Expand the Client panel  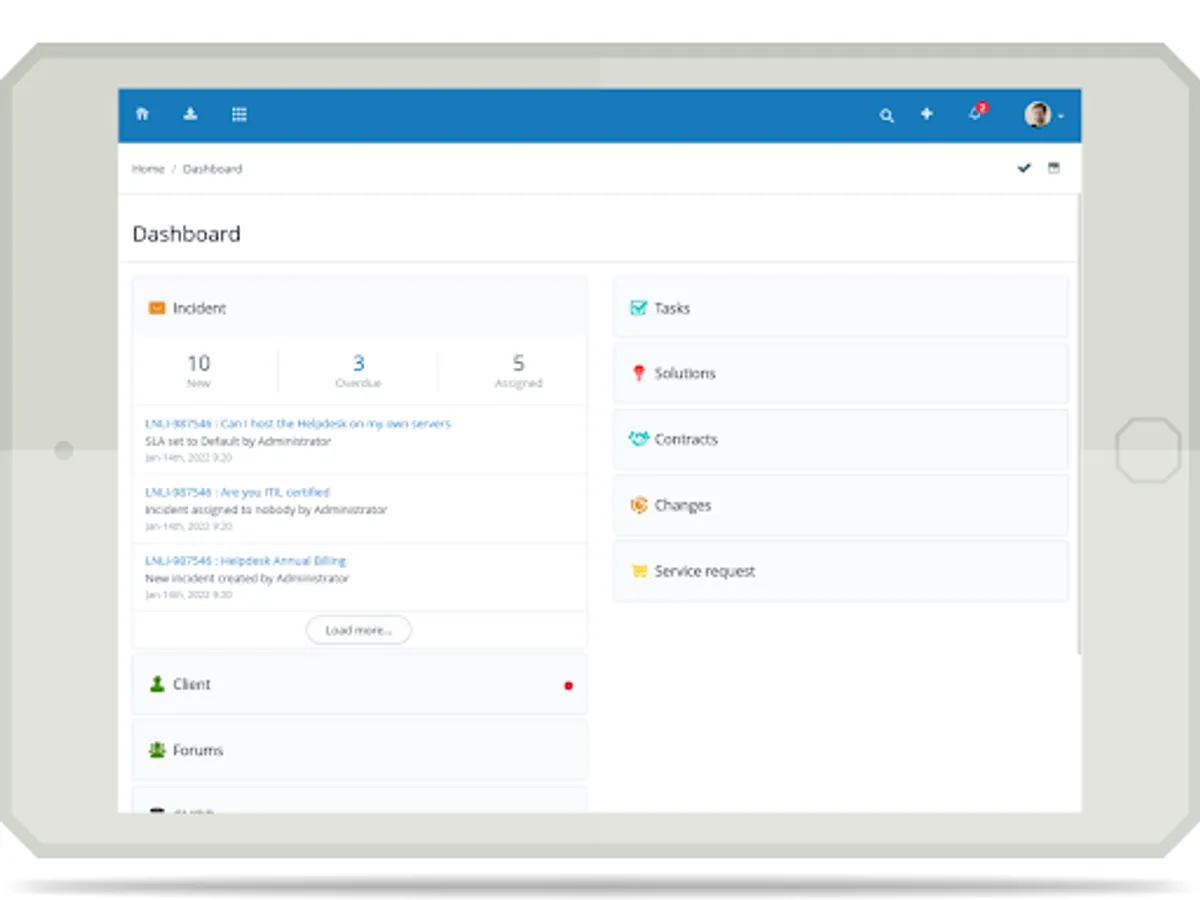(360, 684)
